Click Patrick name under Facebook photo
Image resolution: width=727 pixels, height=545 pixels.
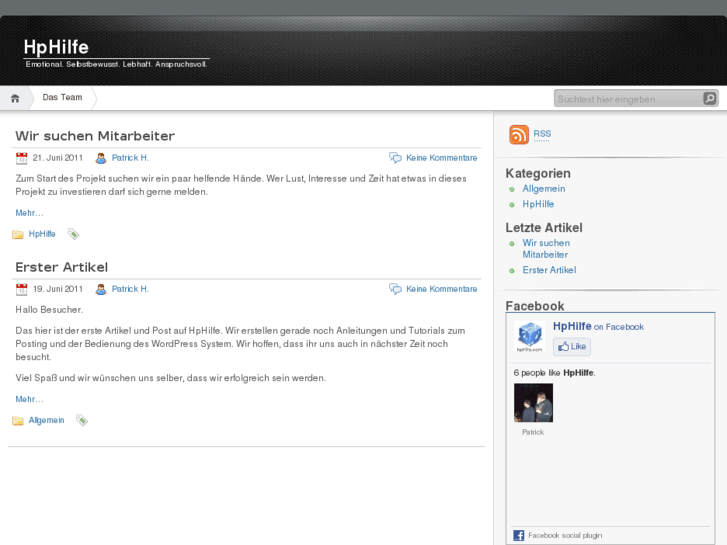(533, 432)
